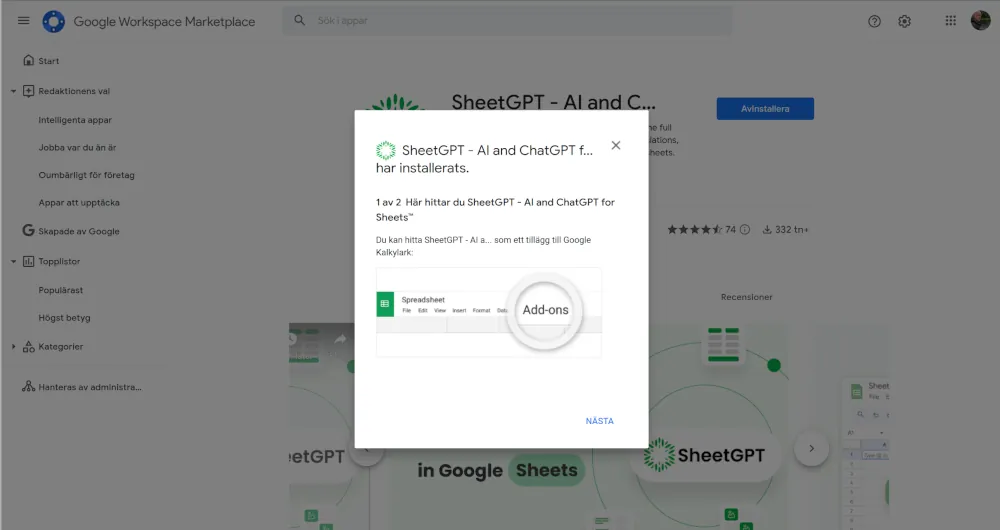Expand the Kategorier section arrow
Viewport: 1000px width, 530px height.
[x=13, y=346]
